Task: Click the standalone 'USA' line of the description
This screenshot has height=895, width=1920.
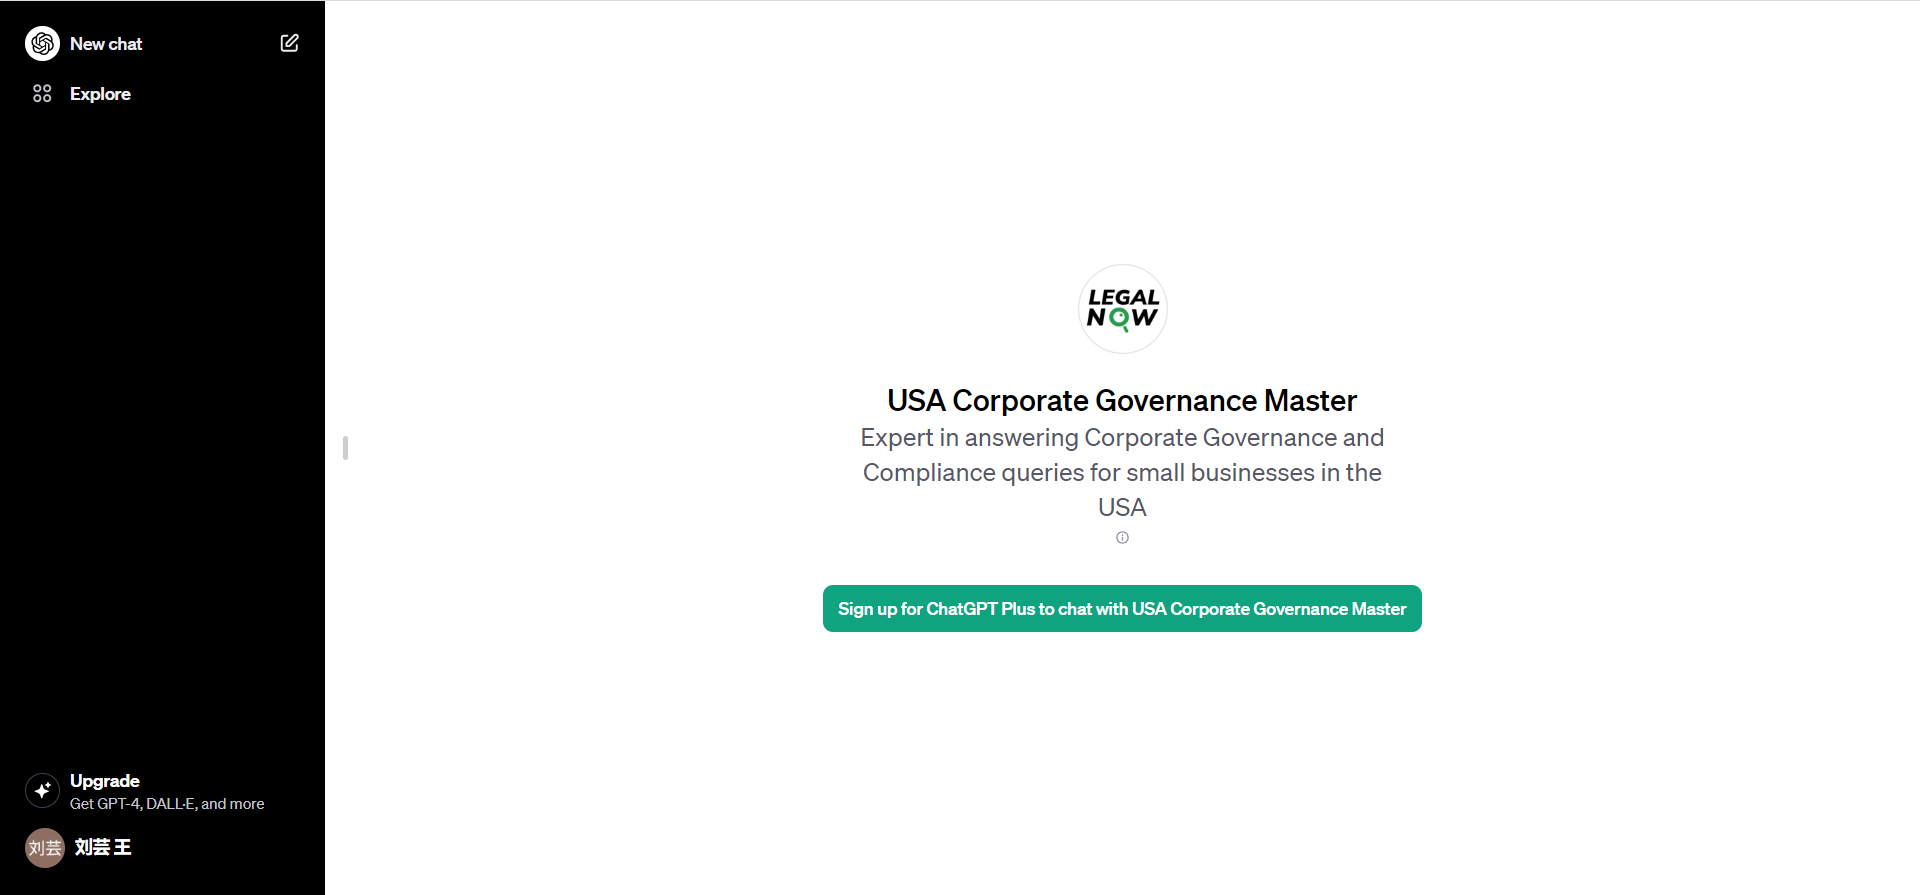Action: click(1121, 508)
